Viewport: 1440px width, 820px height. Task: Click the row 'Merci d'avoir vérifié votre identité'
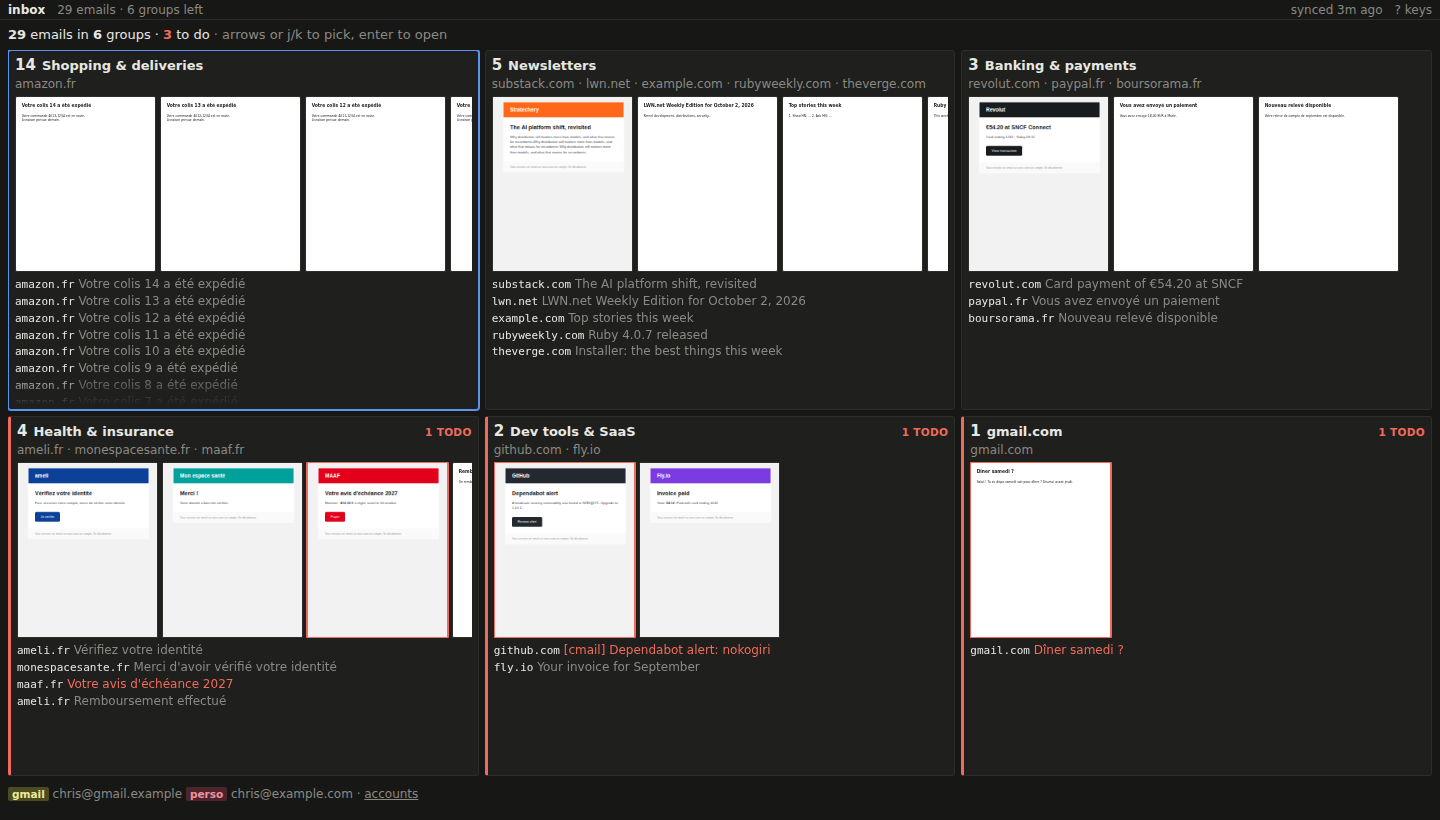click(x=245, y=667)
